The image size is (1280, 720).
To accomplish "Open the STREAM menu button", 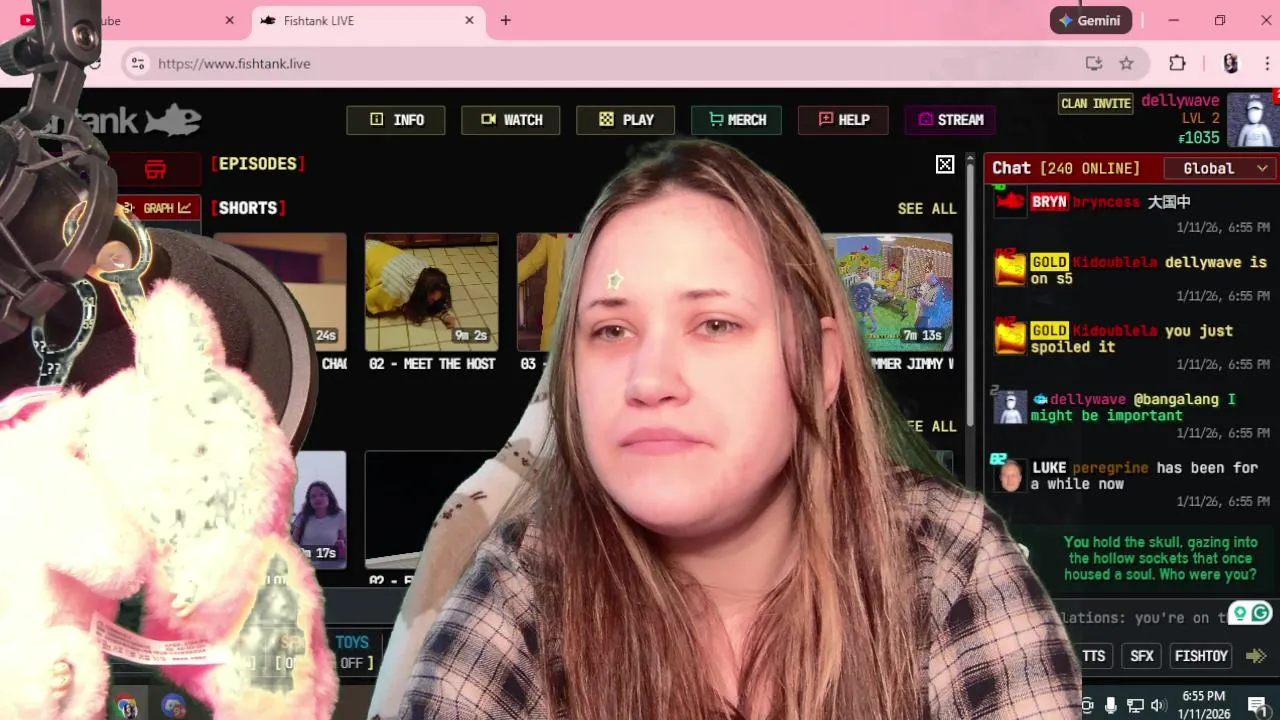I will pos(950,120).
